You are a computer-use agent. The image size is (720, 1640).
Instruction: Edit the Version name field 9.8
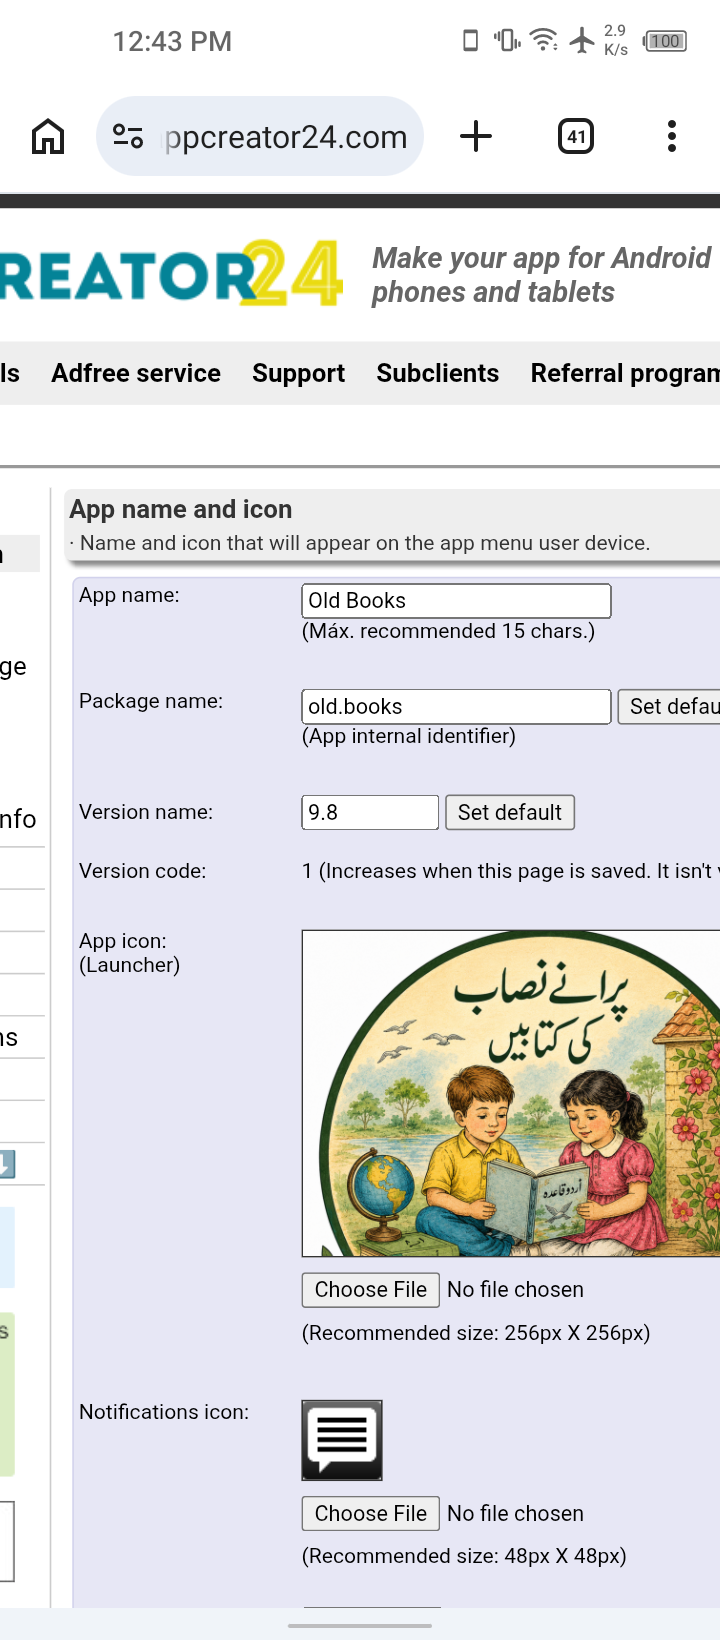point(370,812)
